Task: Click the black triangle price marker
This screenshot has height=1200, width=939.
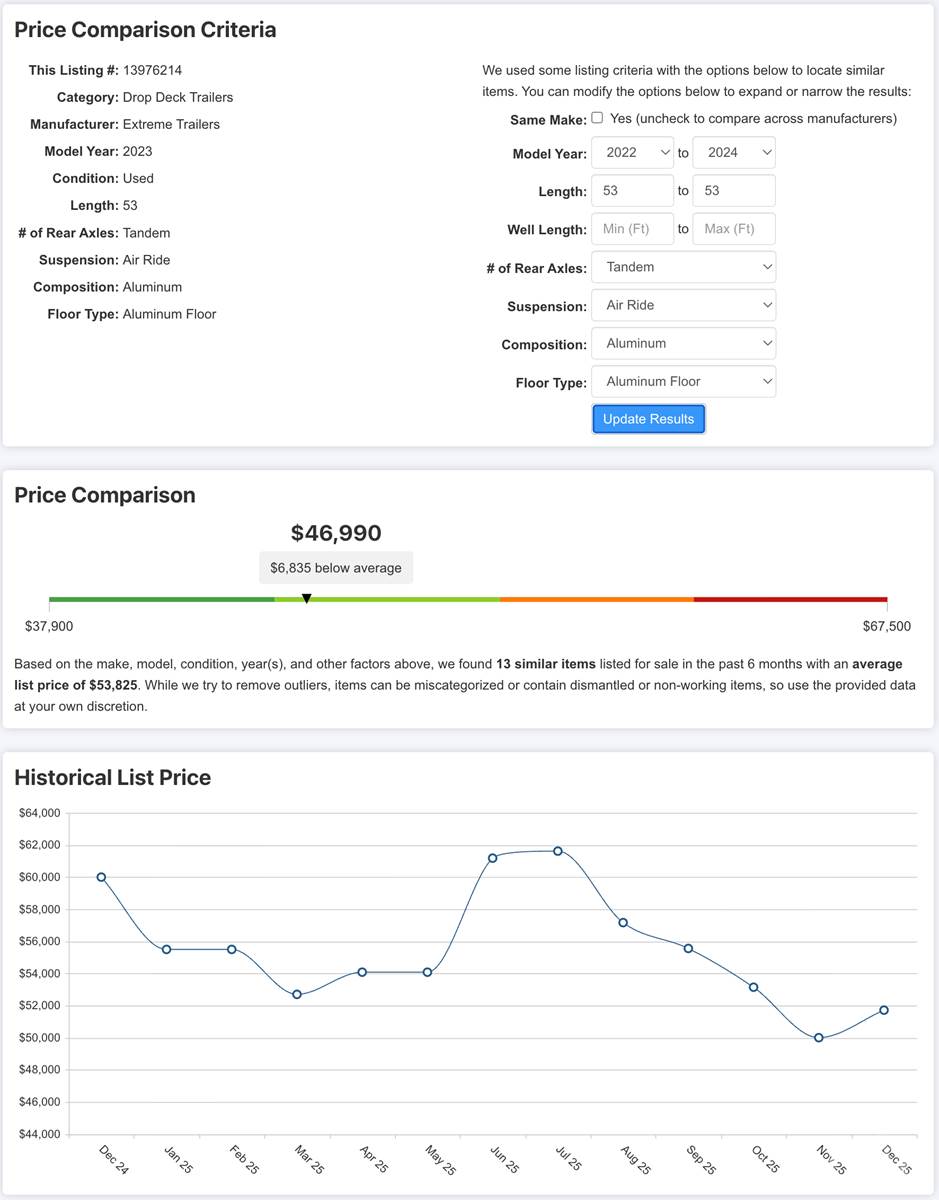Action: [x=307, y=598]
